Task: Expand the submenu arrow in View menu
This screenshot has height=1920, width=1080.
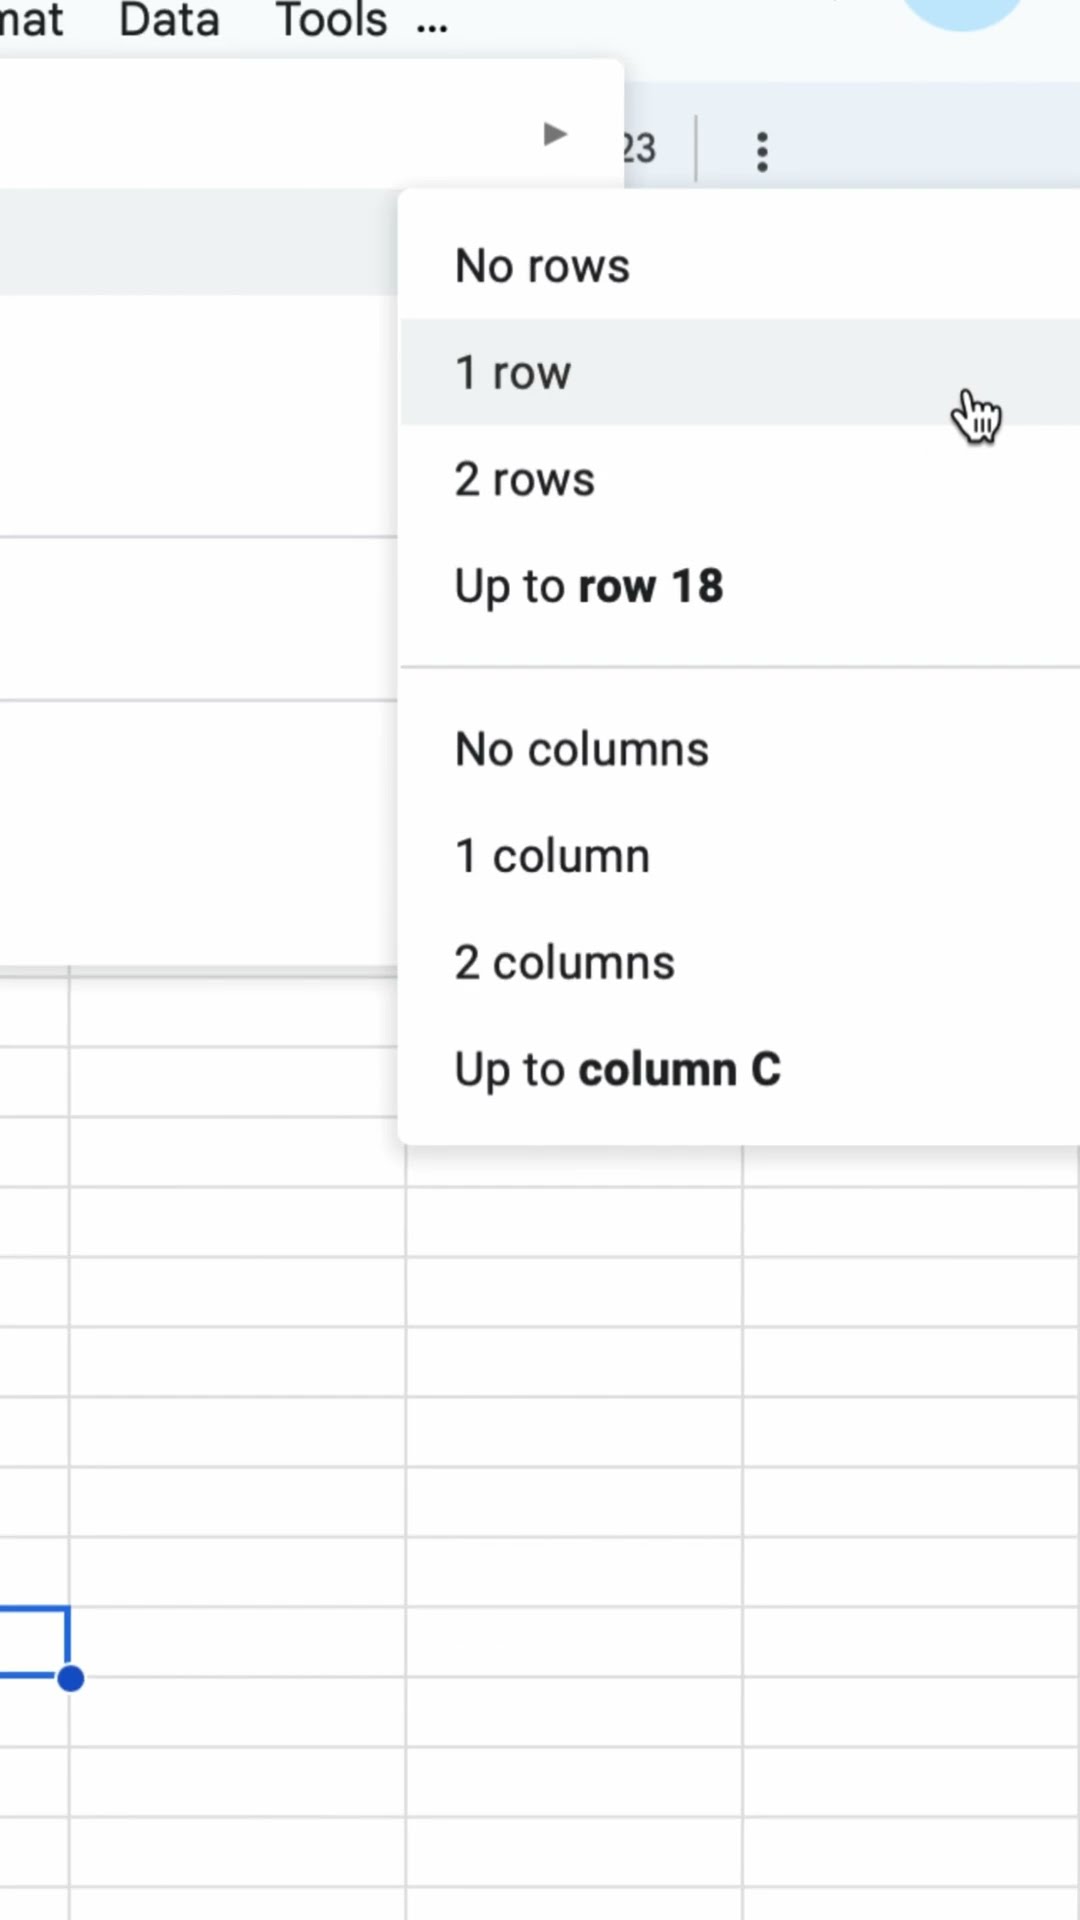Action: pos(555,134)
